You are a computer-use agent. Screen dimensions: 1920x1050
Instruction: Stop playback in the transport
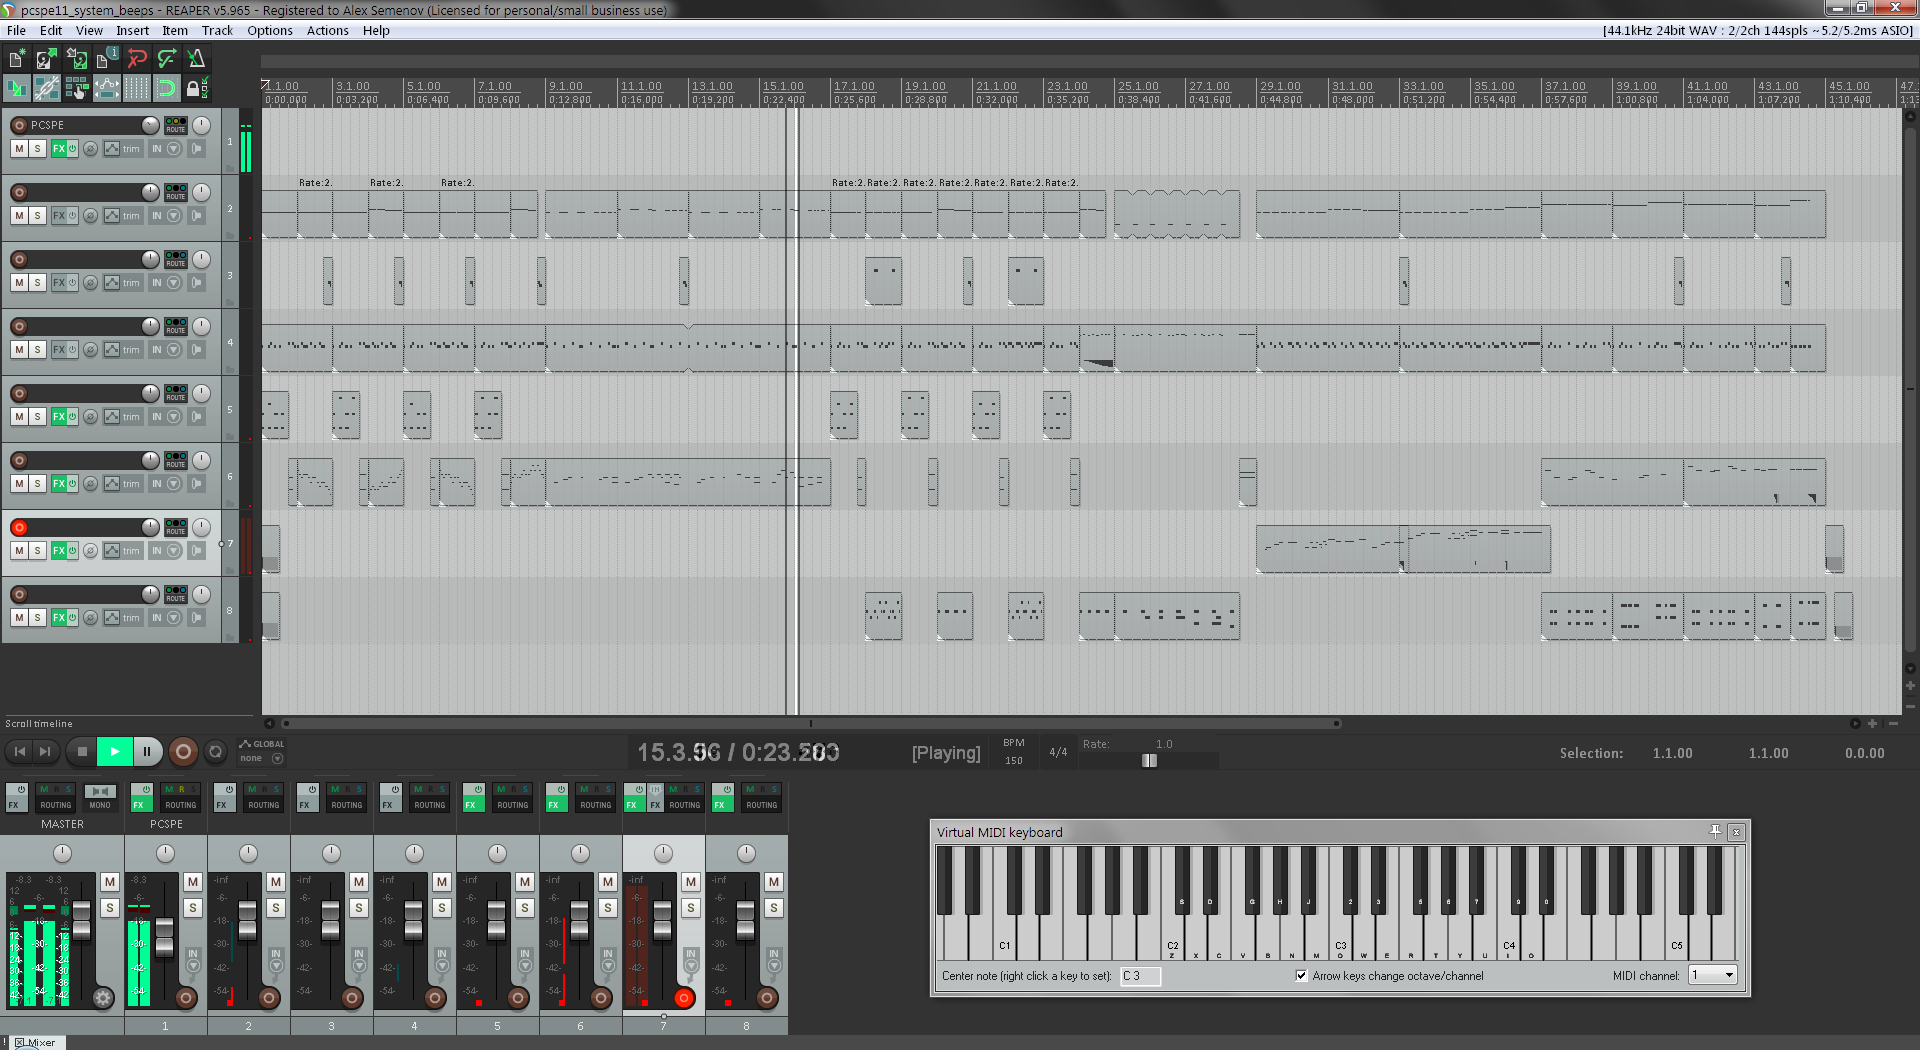(x=82, y=751)
